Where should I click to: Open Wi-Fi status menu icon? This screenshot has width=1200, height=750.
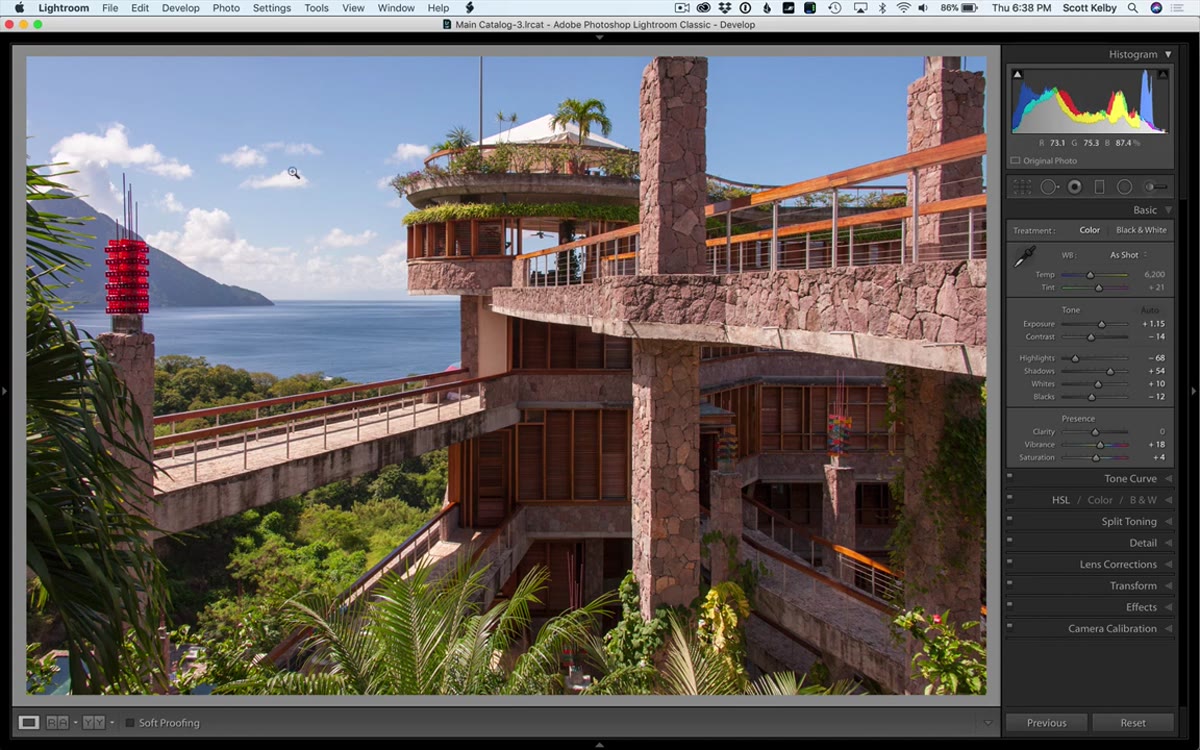click(903, 8)
